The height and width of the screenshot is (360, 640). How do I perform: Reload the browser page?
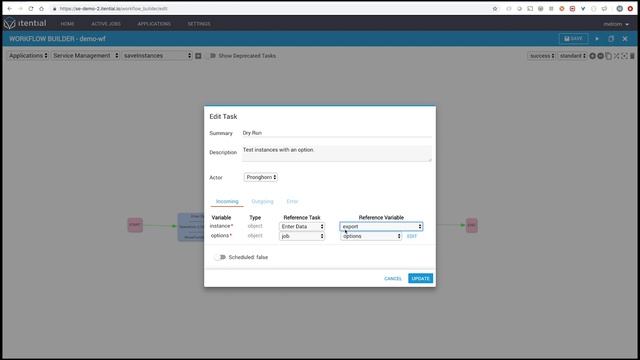click(x=31, y=8)
